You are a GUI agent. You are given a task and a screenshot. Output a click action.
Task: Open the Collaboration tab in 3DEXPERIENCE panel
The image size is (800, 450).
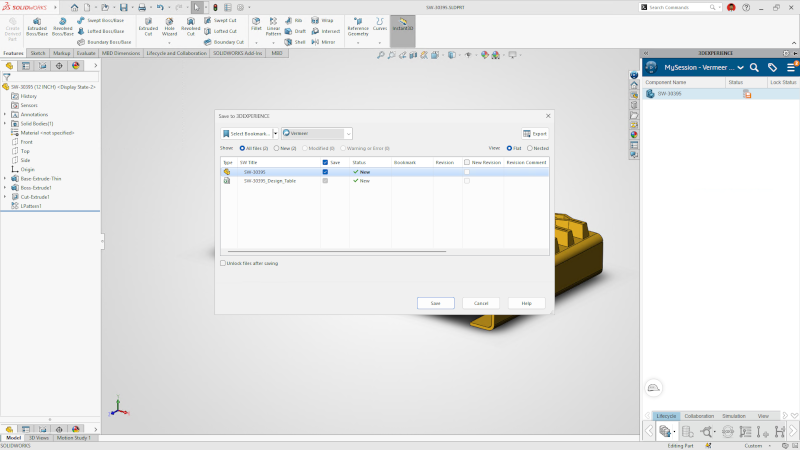coord(699,415)
